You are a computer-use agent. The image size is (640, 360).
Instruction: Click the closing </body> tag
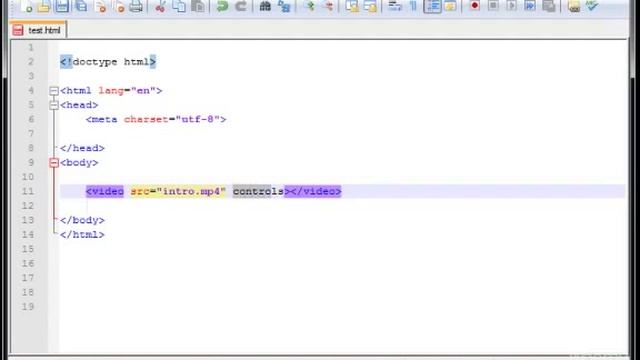pyautogui.click(x=82, y=220)
